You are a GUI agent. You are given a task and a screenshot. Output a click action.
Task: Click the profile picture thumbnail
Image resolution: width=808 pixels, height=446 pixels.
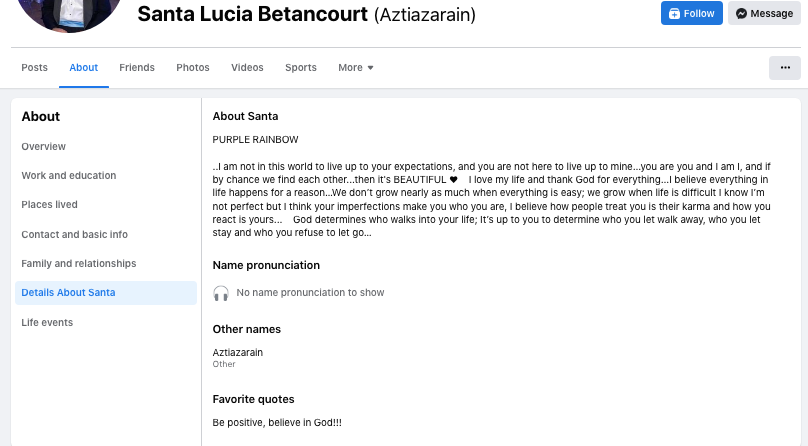tap(70, 11)
